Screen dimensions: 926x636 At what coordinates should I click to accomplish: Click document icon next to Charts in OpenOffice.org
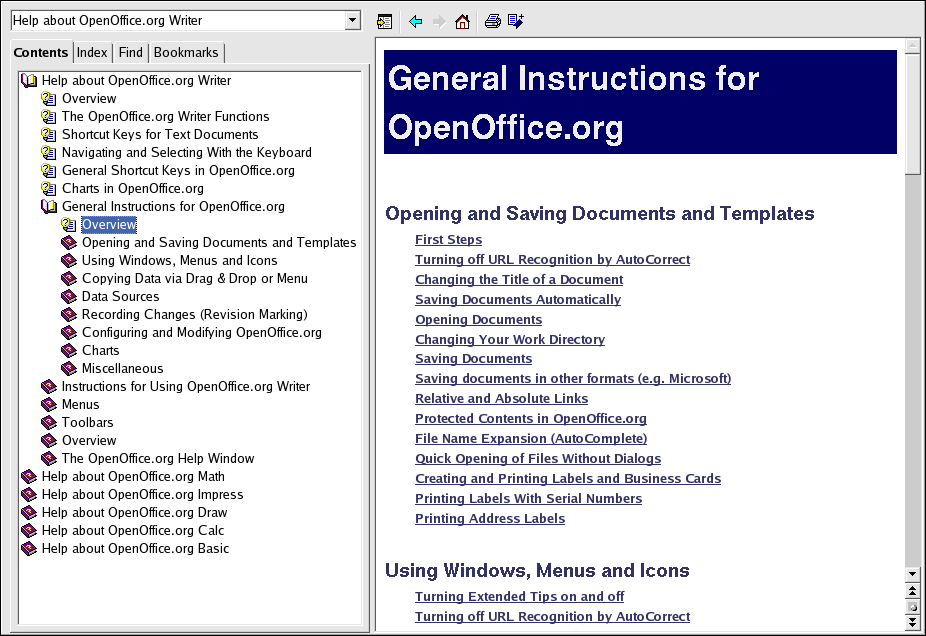(x=49, y=189)
